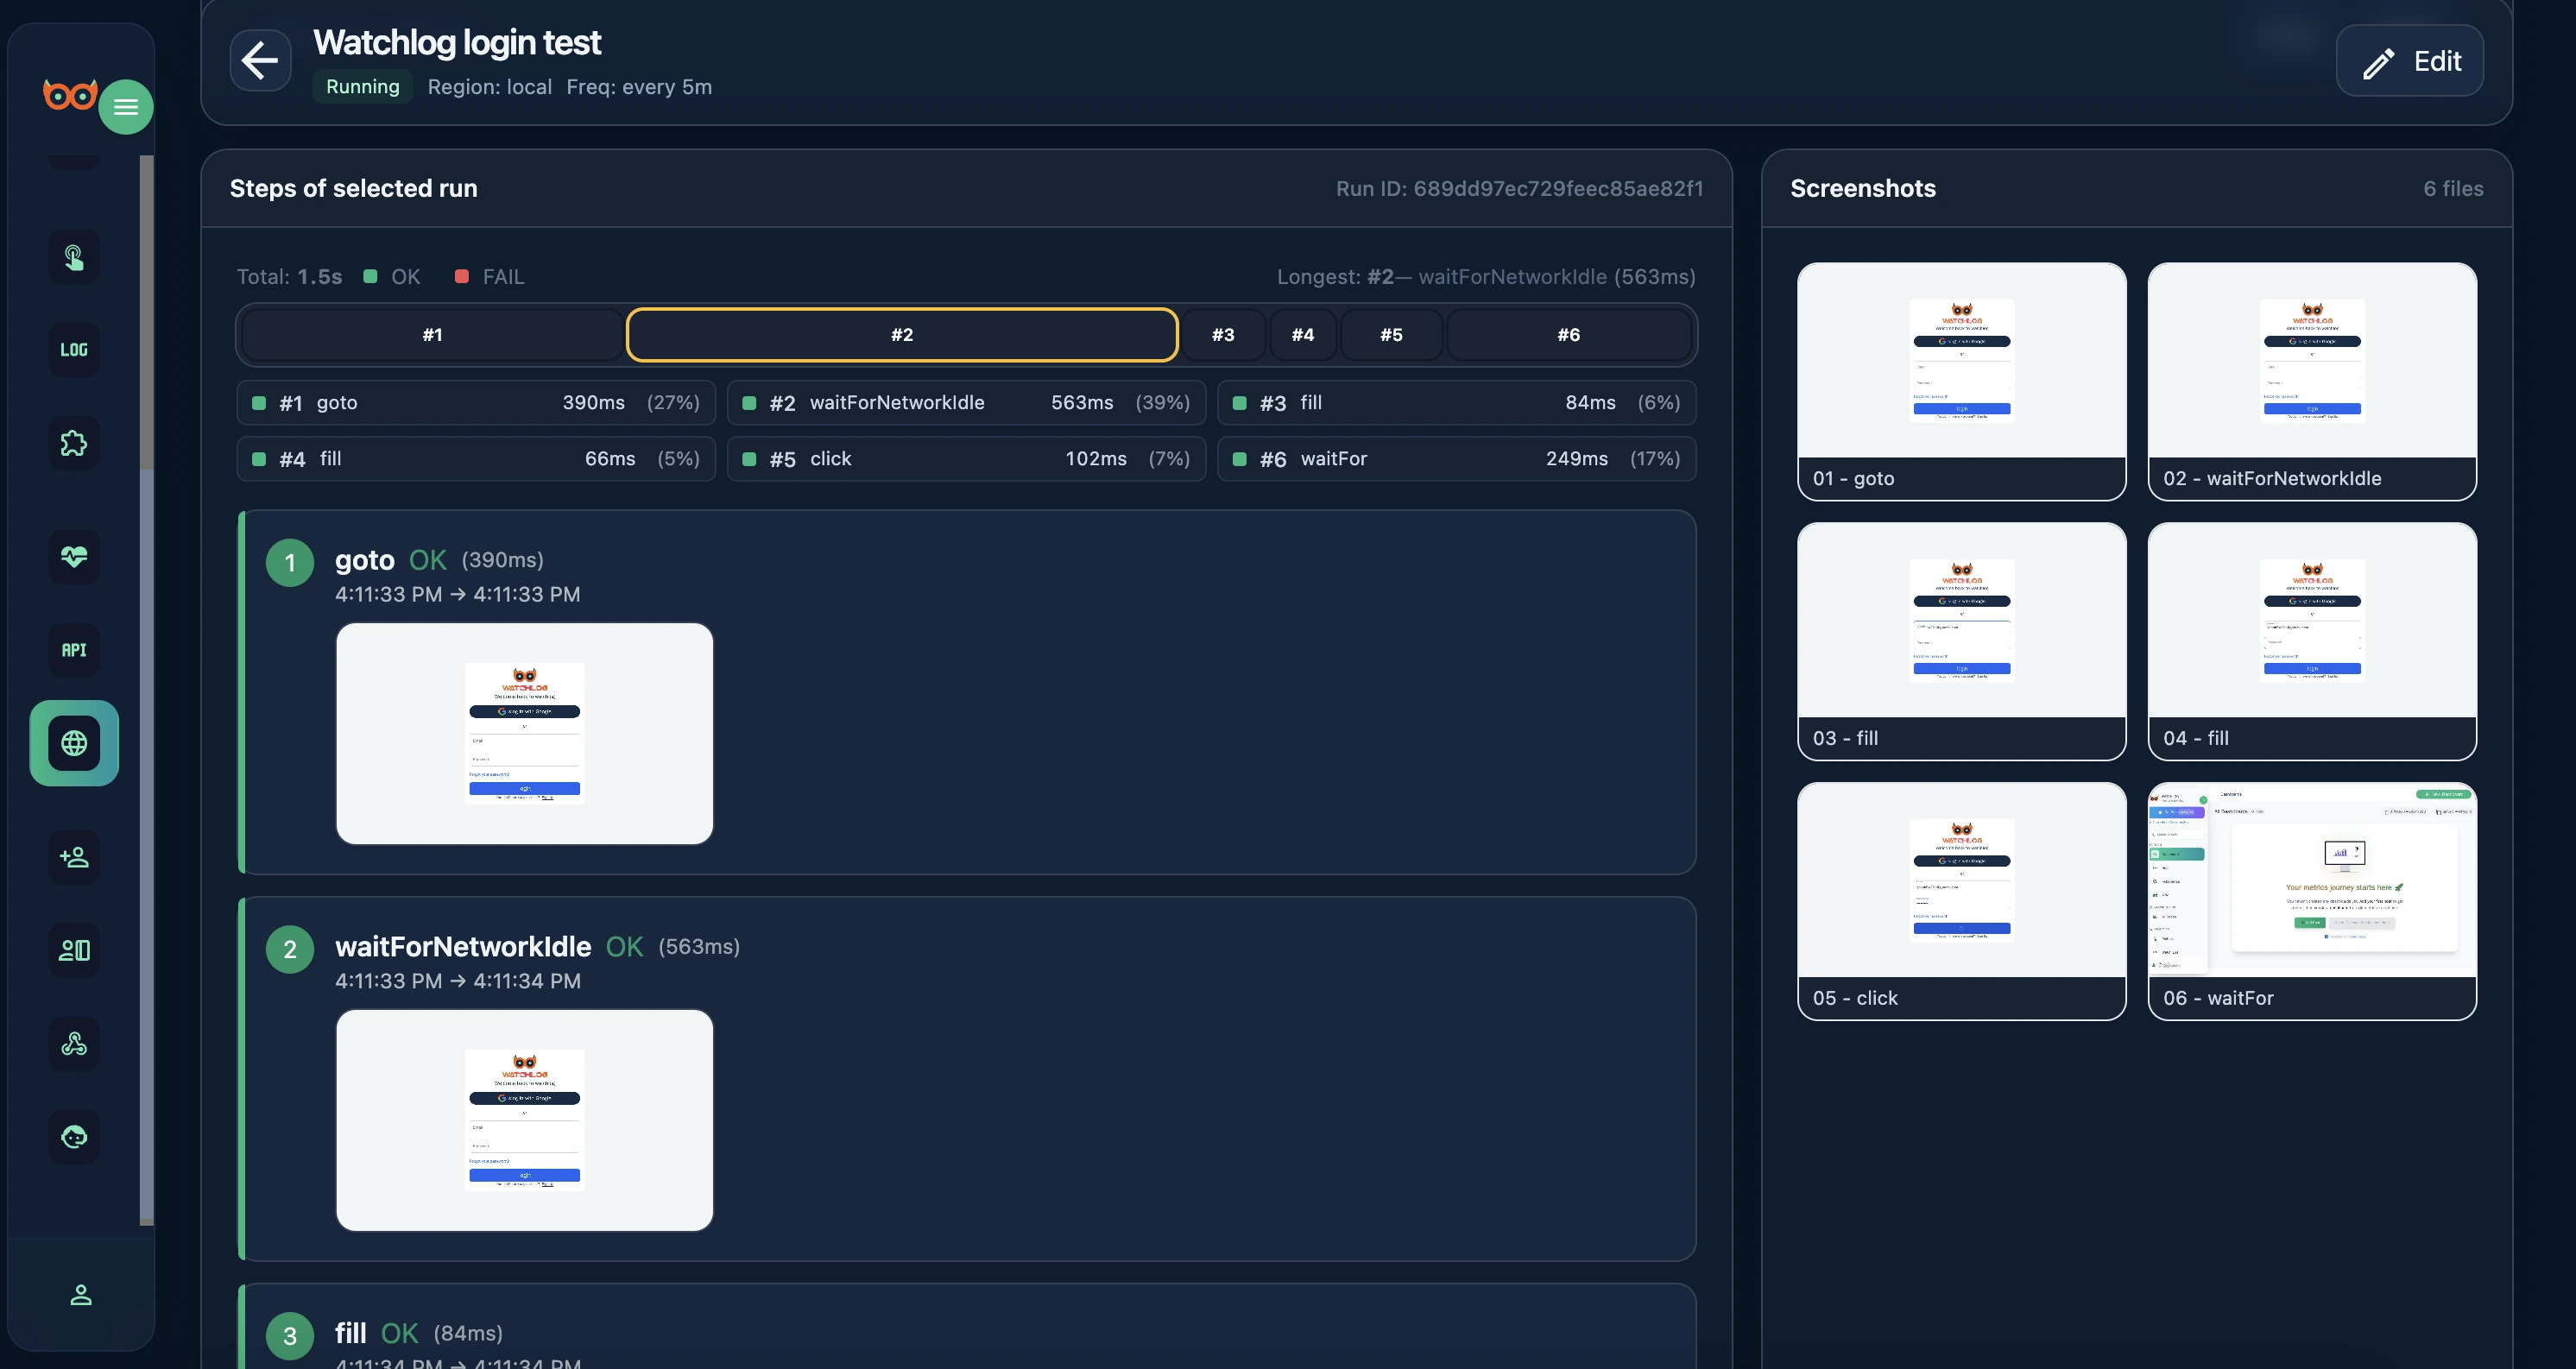
Task: Select timeline segment #4
Action: pyautogui.click(x=1303, y=335)
